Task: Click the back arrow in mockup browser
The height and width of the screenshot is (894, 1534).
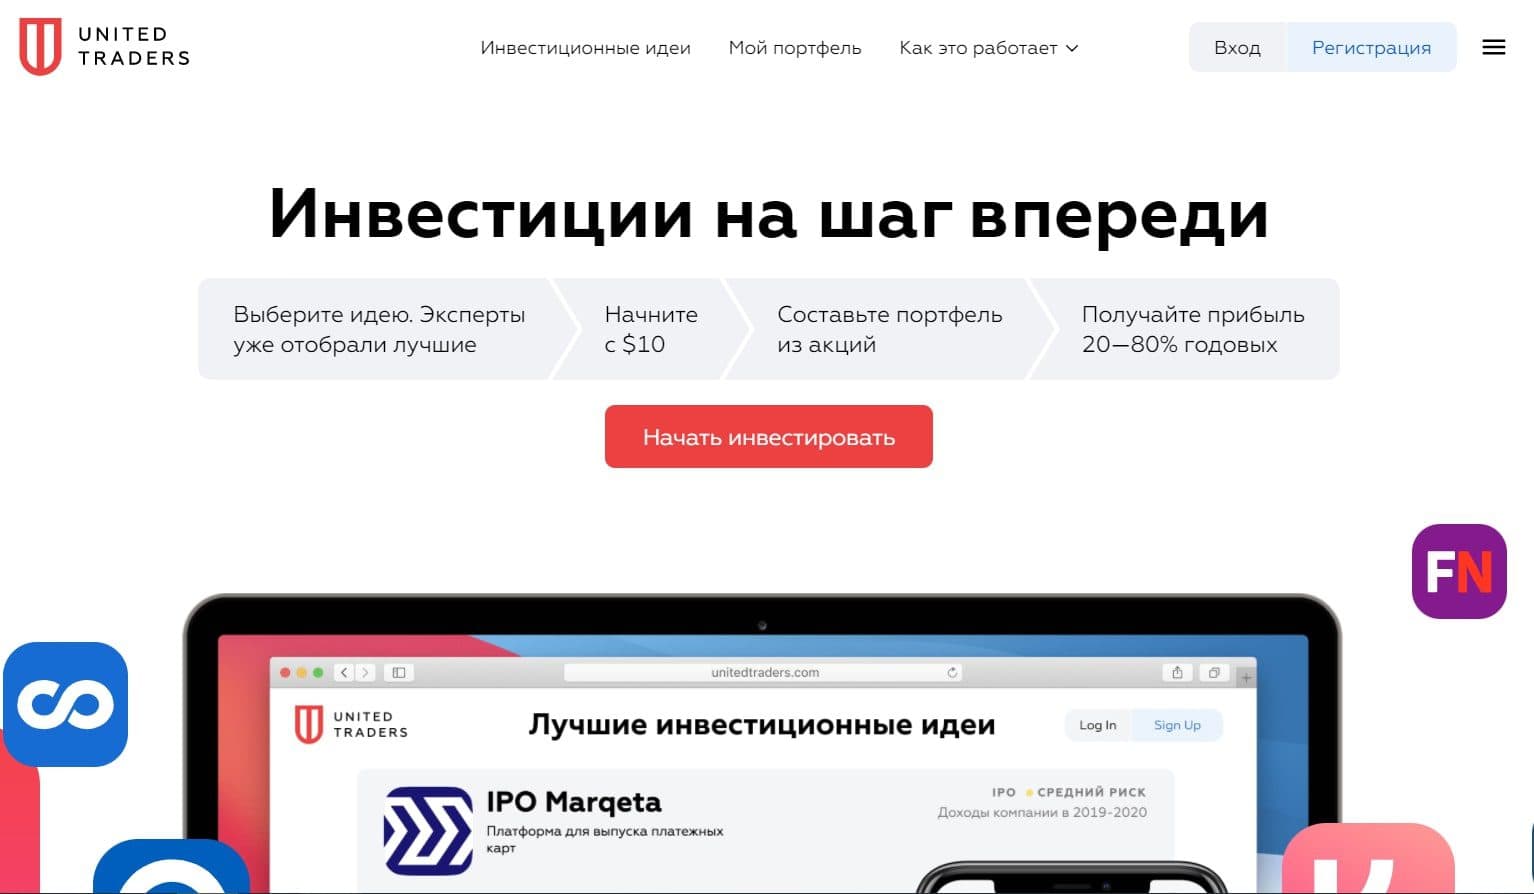Action: click(344, 672)
